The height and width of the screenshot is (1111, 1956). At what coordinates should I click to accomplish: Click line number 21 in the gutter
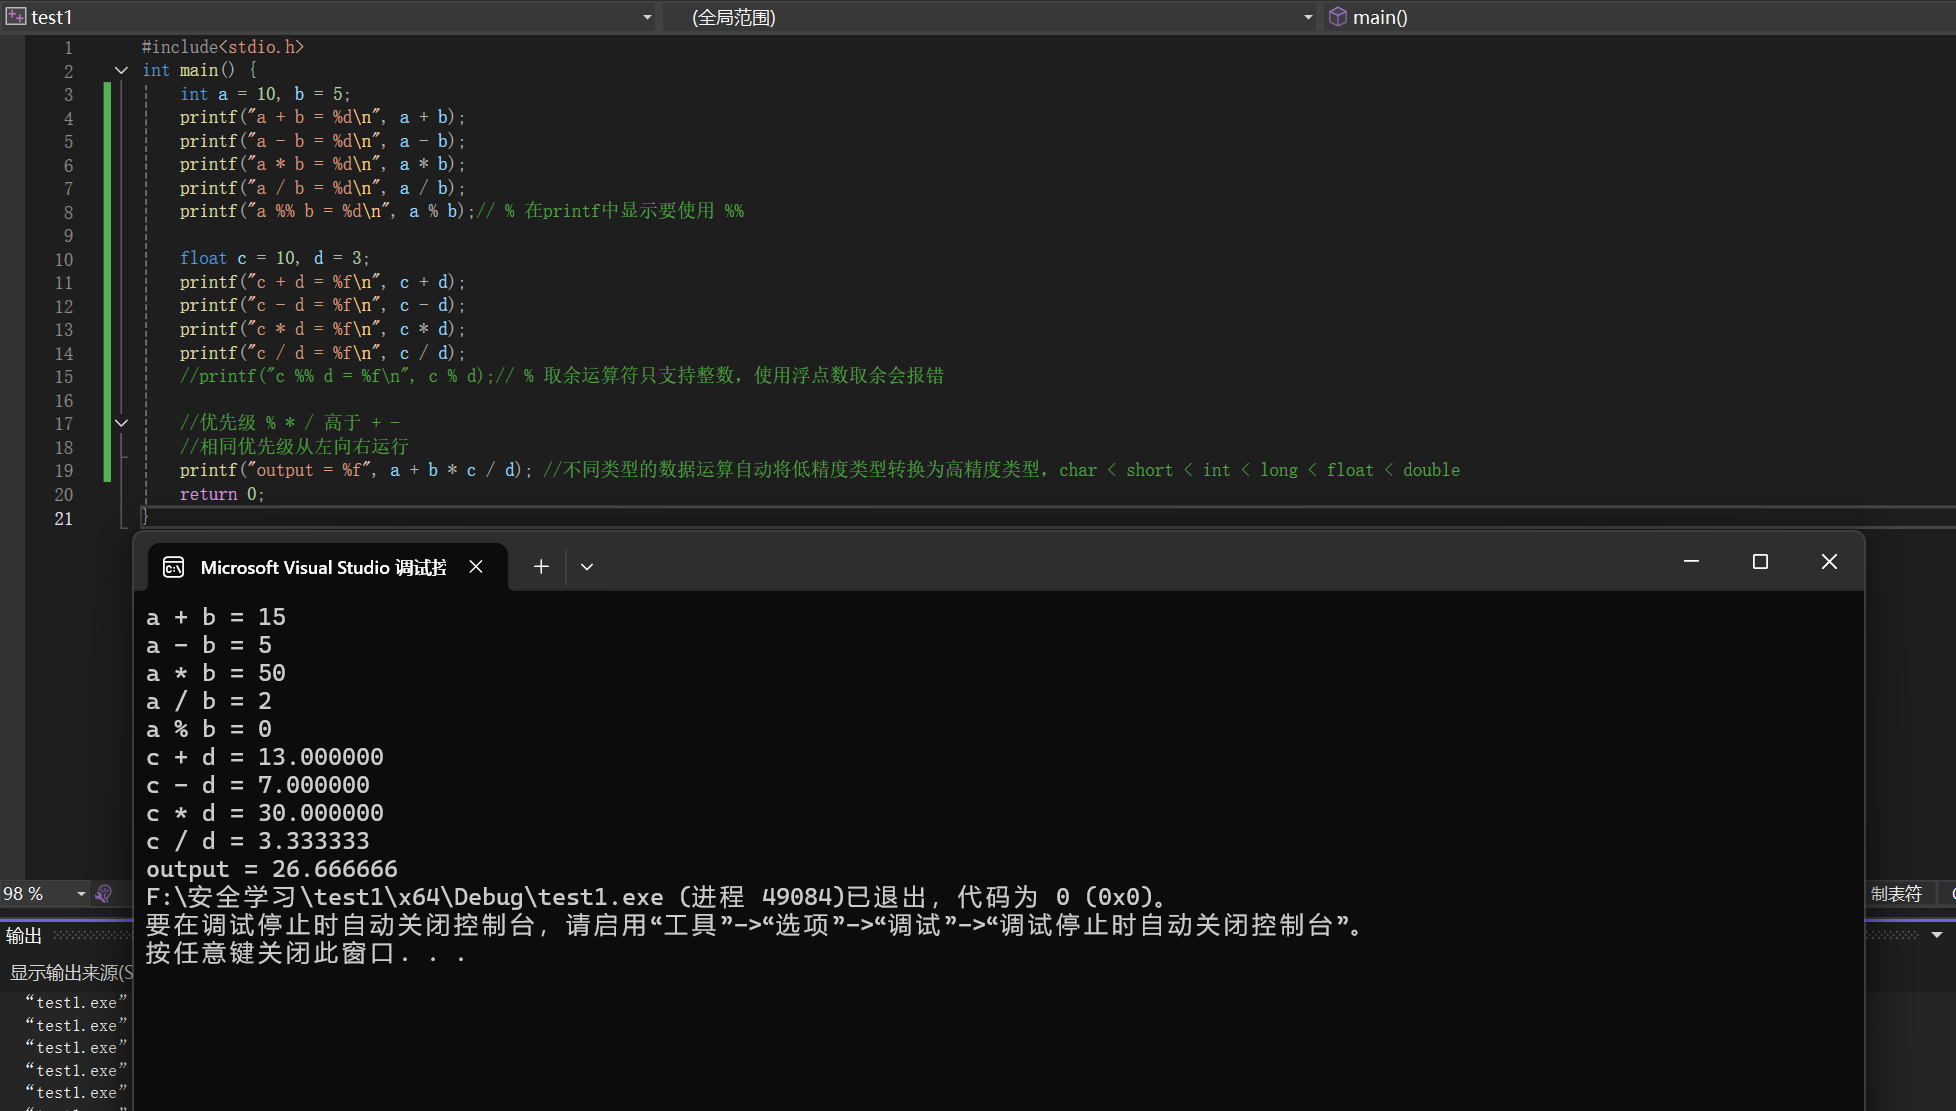pos(64,518)
